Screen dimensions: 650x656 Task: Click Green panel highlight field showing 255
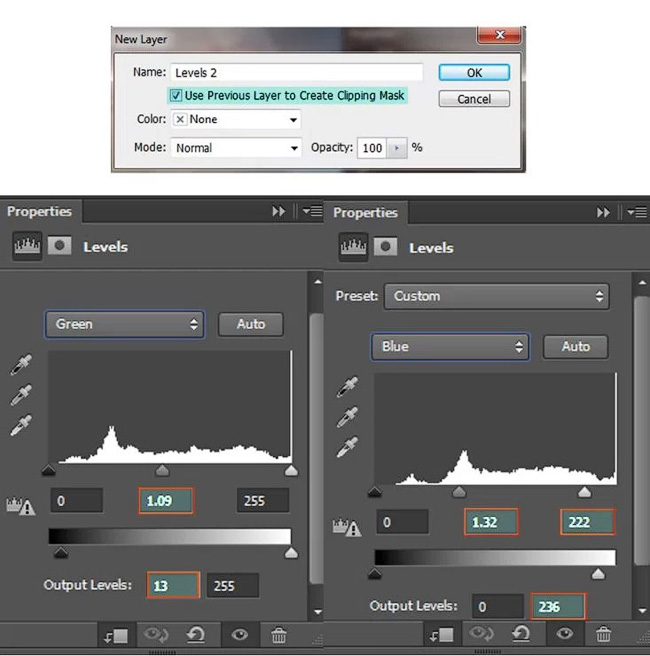tap(263, 500)
